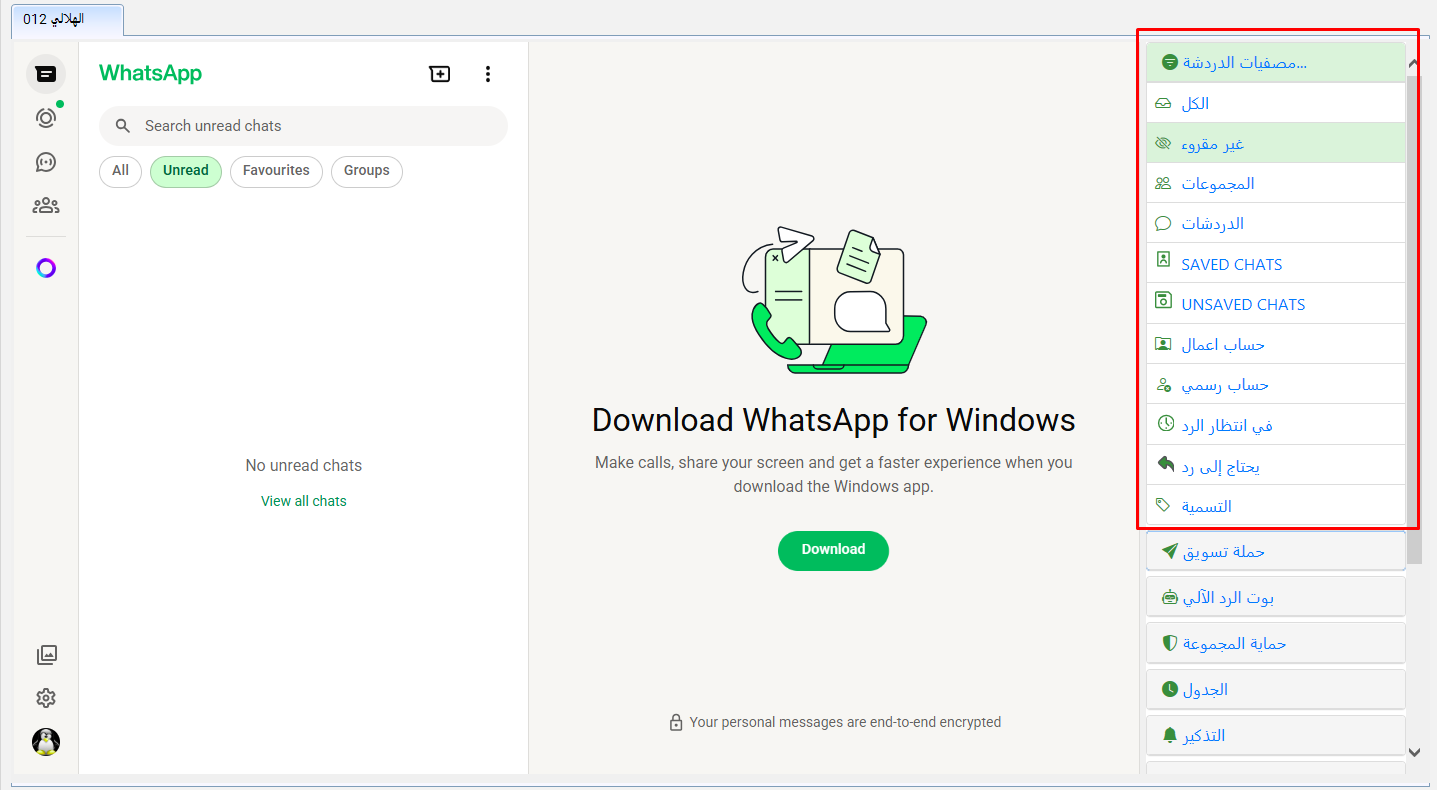Open the penguin profile picture
1437x790 pixels.
point(46,742)
